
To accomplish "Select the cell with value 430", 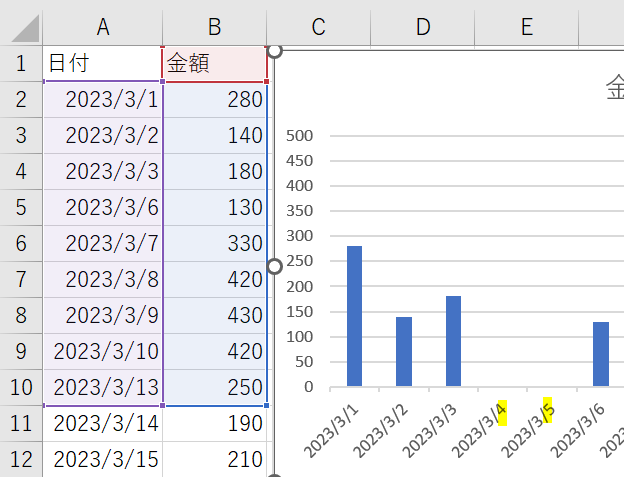I will tap(214, 315).
